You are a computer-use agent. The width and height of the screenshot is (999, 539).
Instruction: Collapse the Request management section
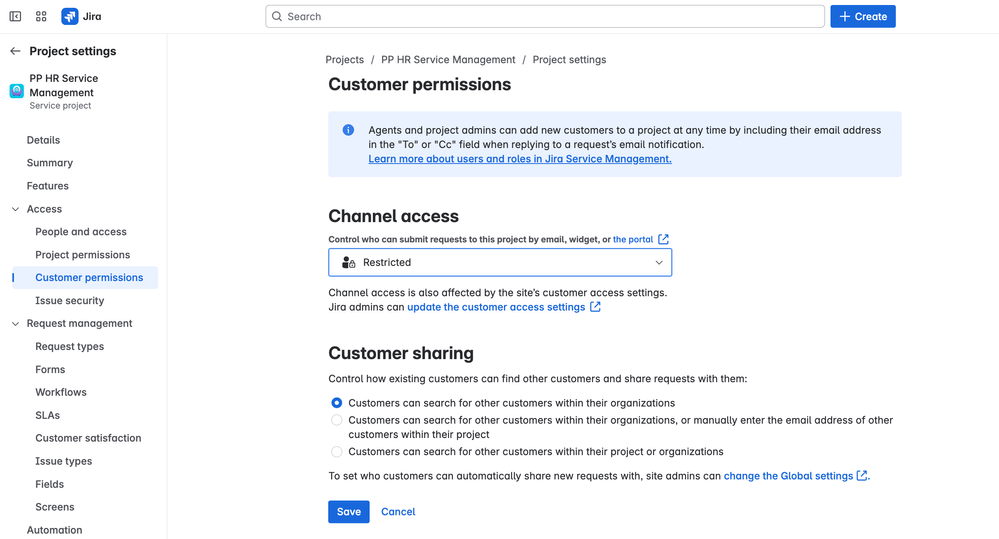tap(15, 323)
